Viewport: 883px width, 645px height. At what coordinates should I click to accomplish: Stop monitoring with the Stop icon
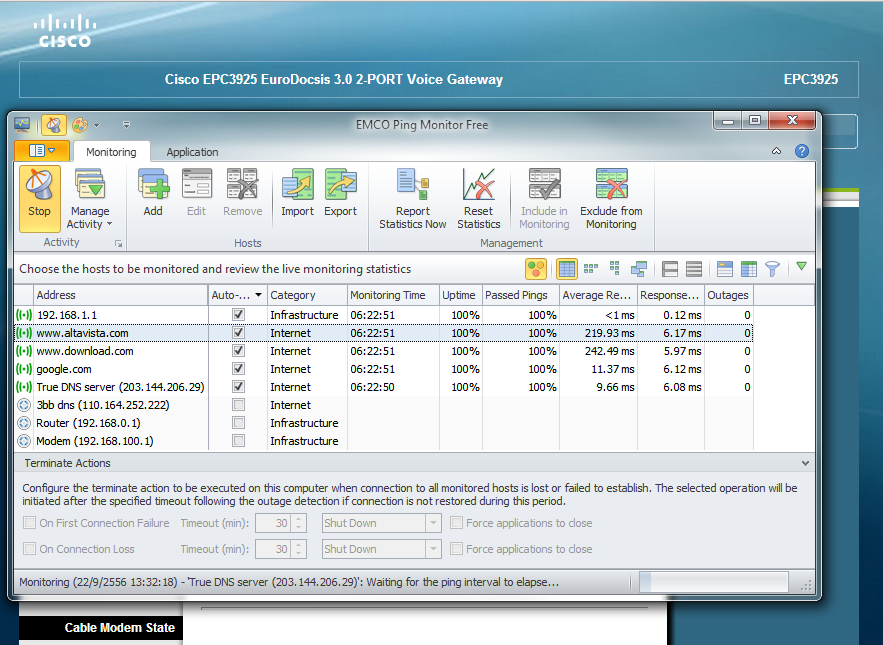(x=39, y=187)
